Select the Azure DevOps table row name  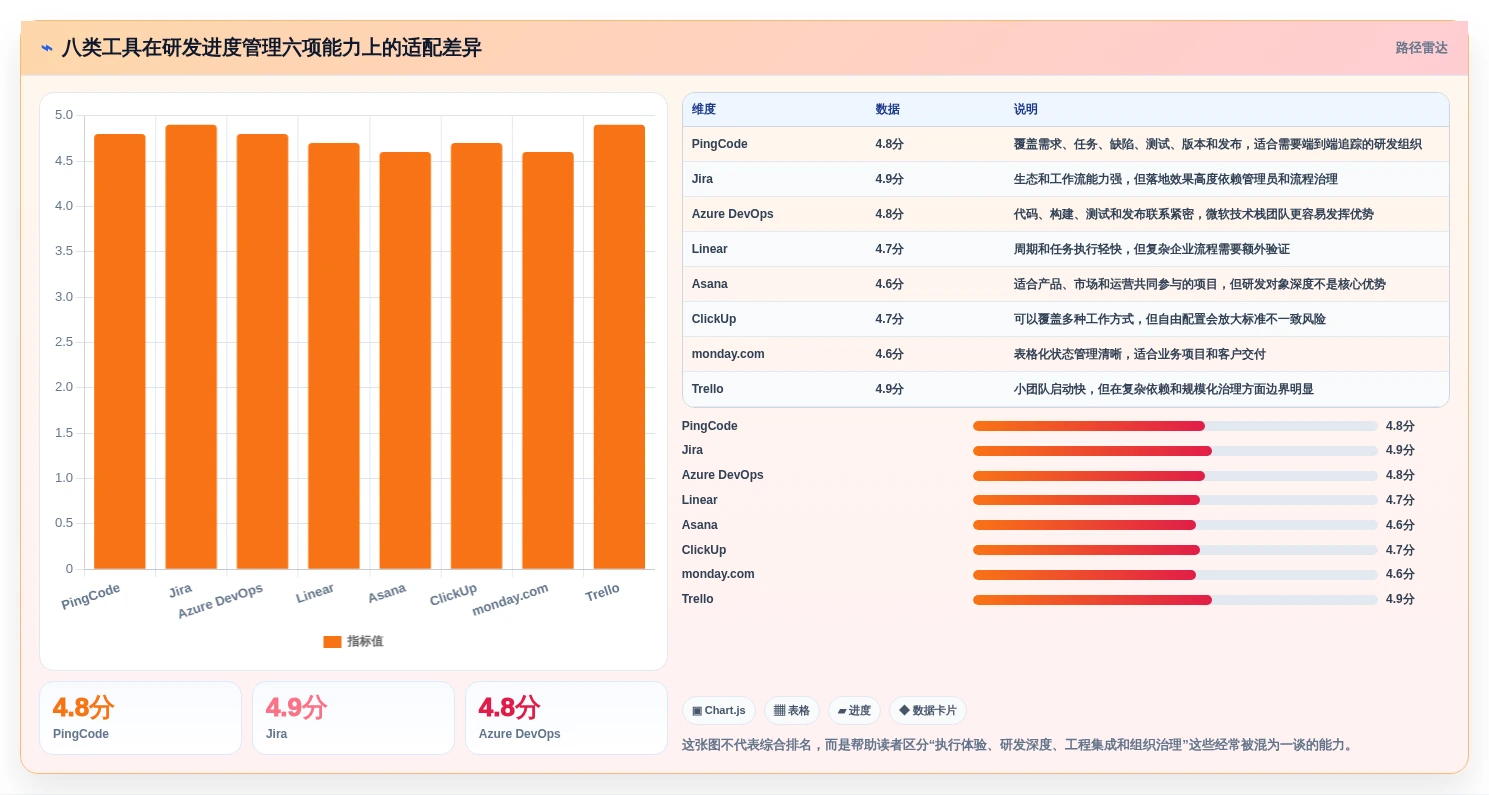[733, 214]
